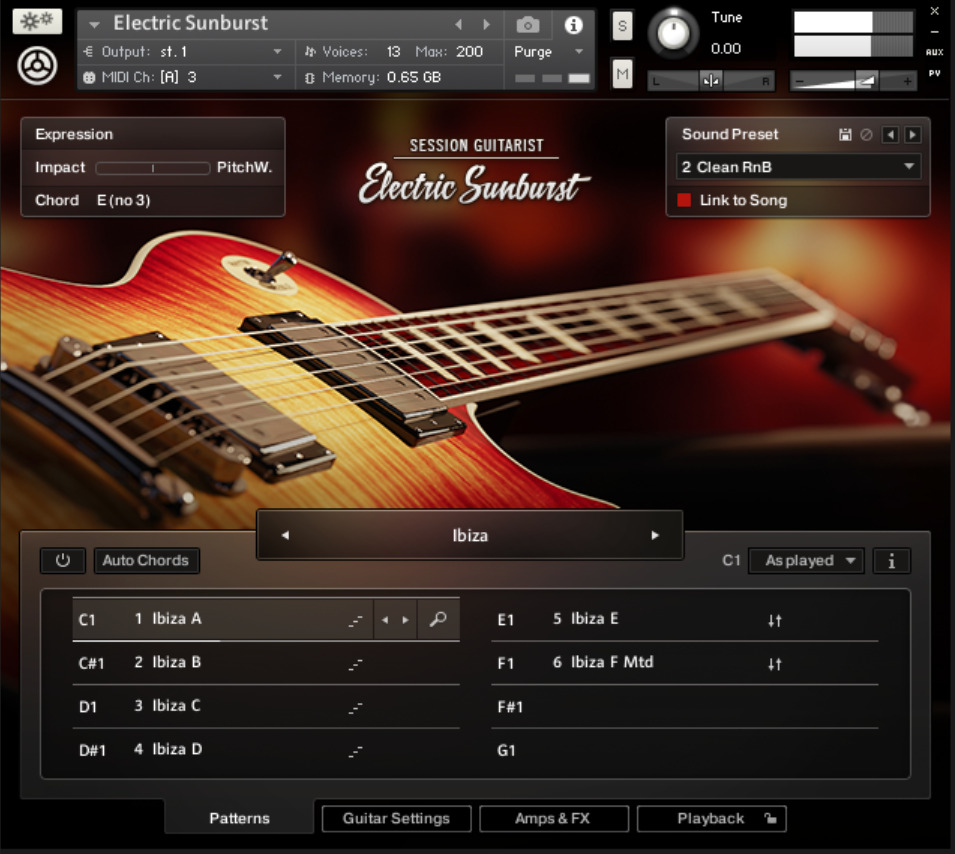The height and width of the screenshot is (854, 955).
Task: Click the Chord display E (no 3)
Action: click(124, 200)
